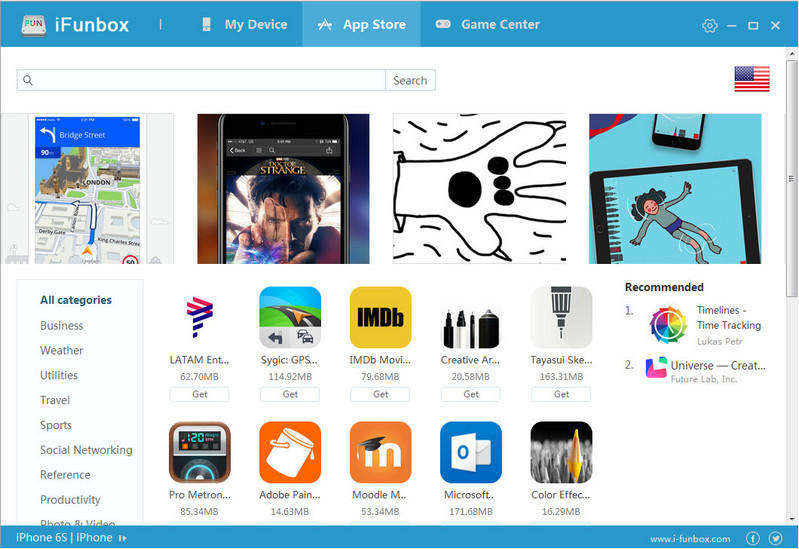The image size is (799, 549).
Task: Open the Sygic navigation map banner
Action: [87, 189]
